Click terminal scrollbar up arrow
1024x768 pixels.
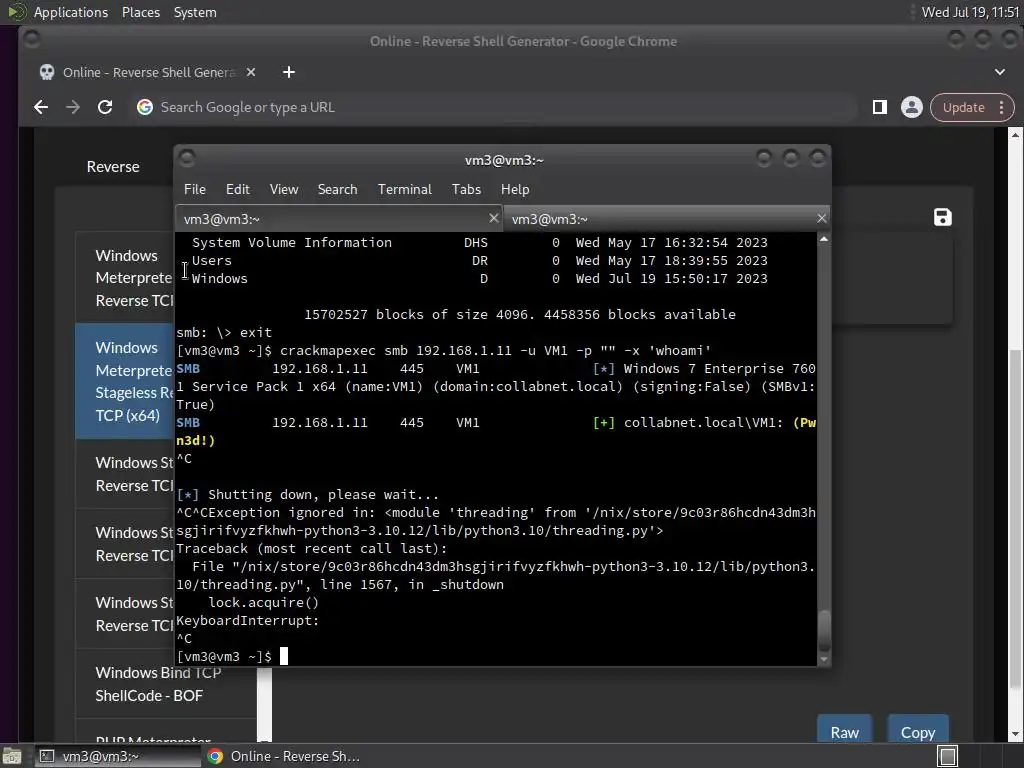tap(824, 240)
